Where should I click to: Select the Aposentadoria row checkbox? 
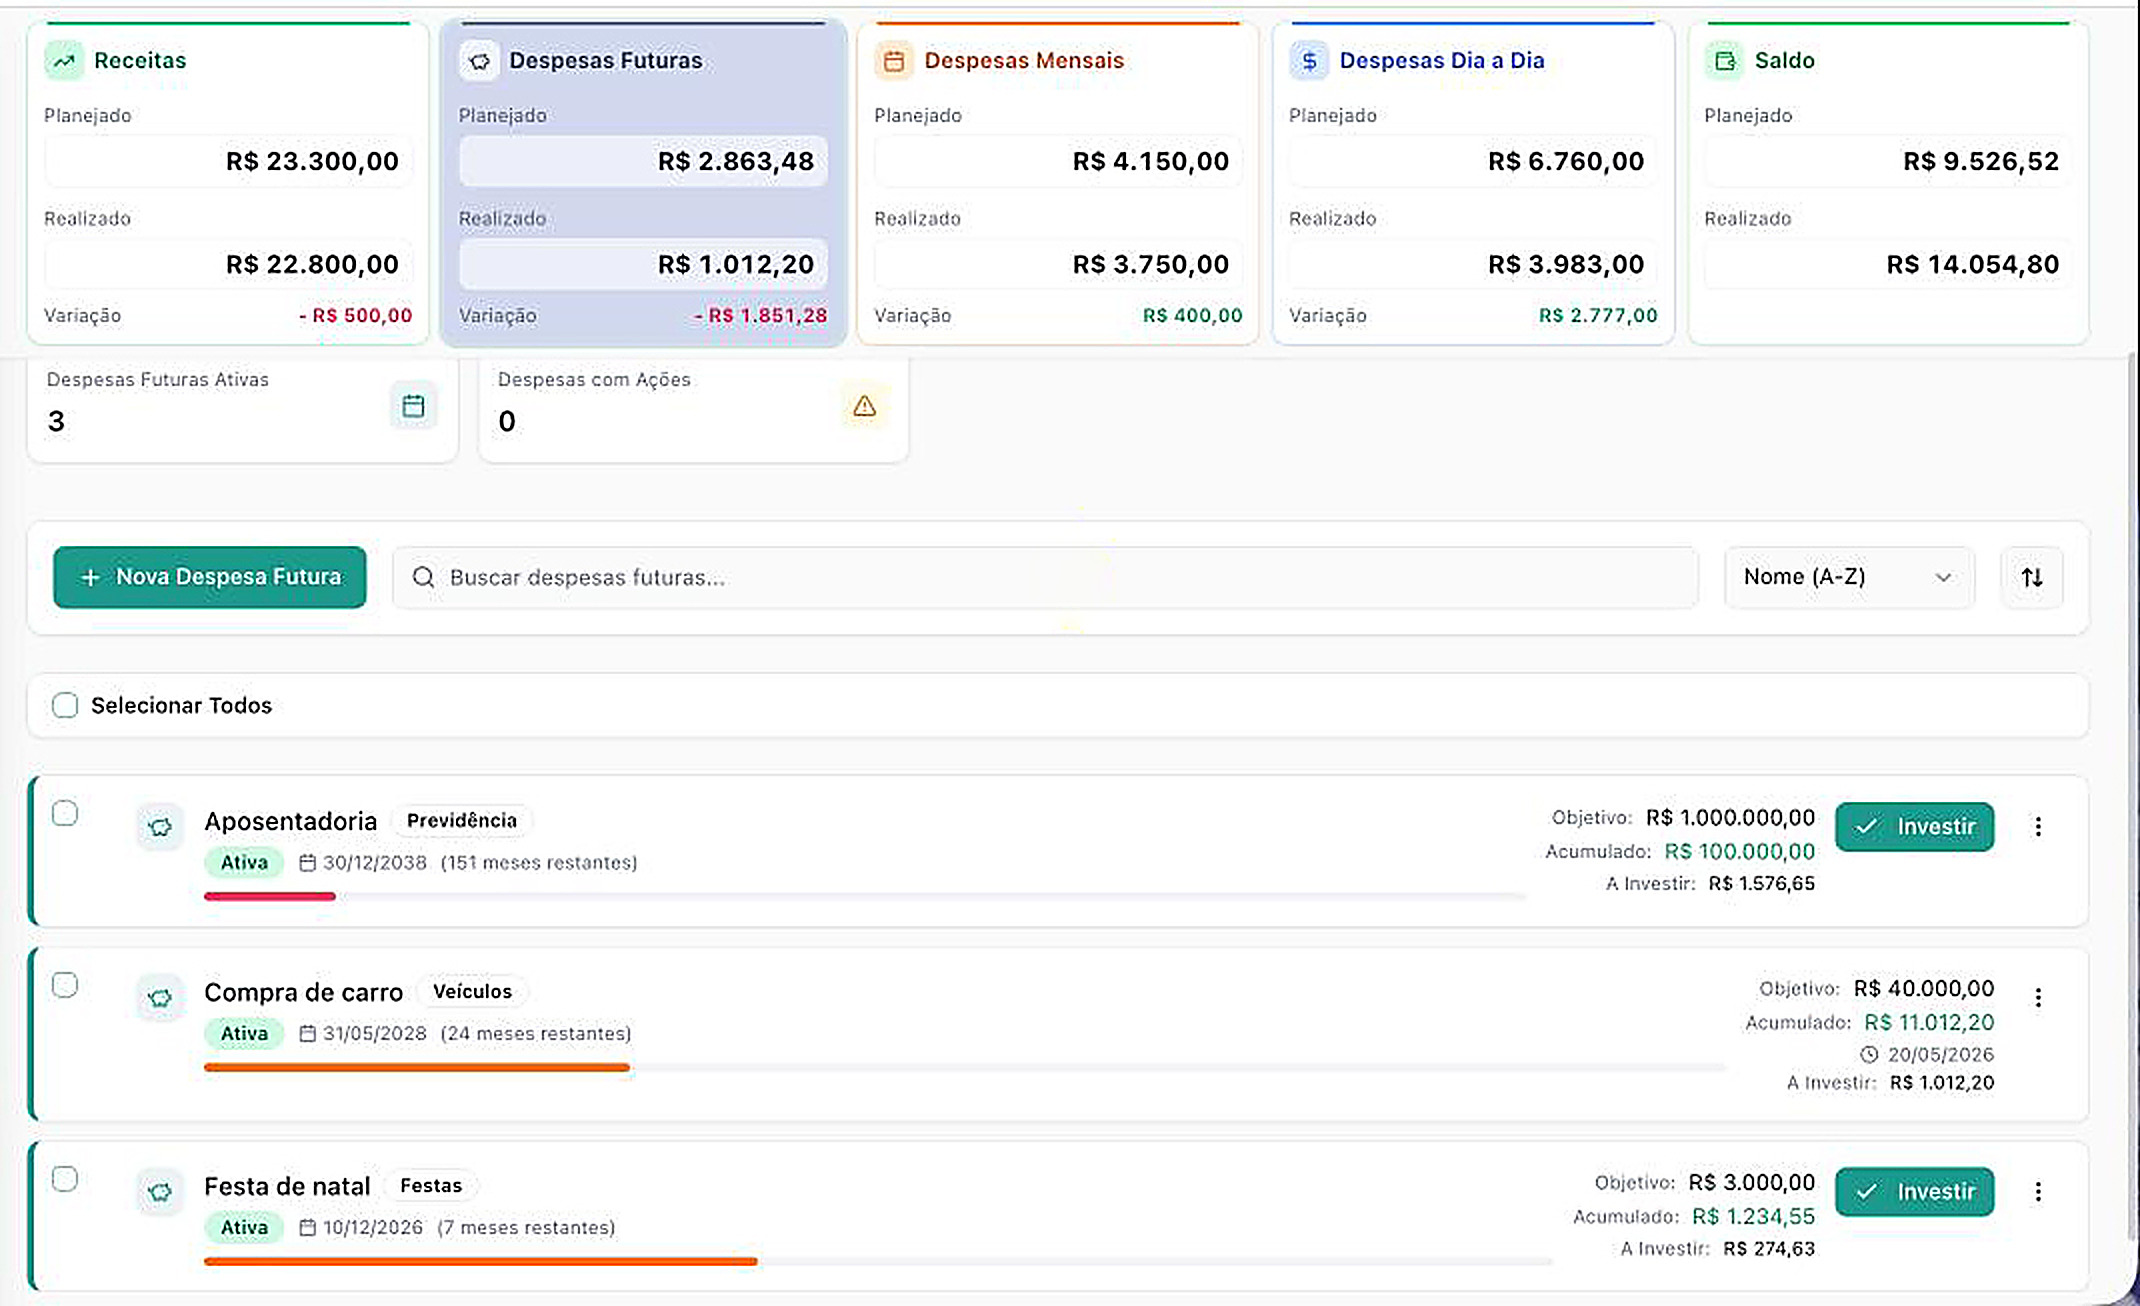point(65,814)
